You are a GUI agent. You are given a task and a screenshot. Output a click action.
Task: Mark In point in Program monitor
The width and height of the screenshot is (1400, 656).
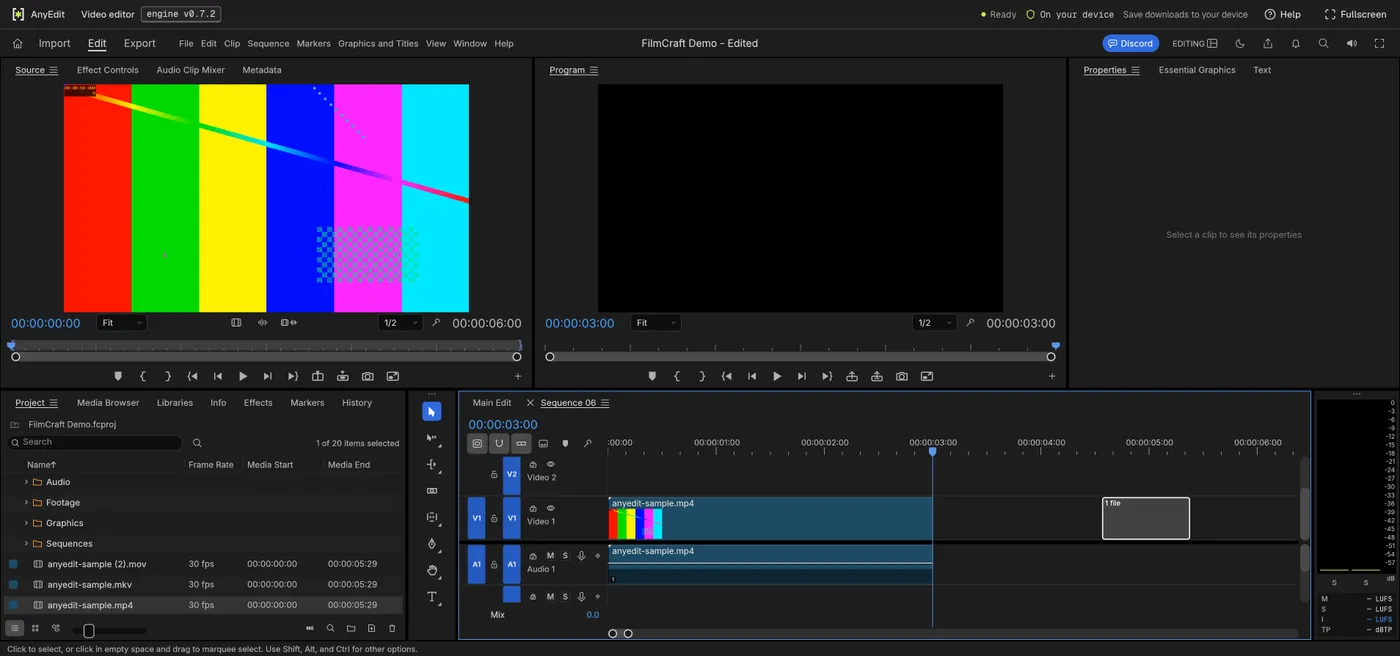[677, 376]
